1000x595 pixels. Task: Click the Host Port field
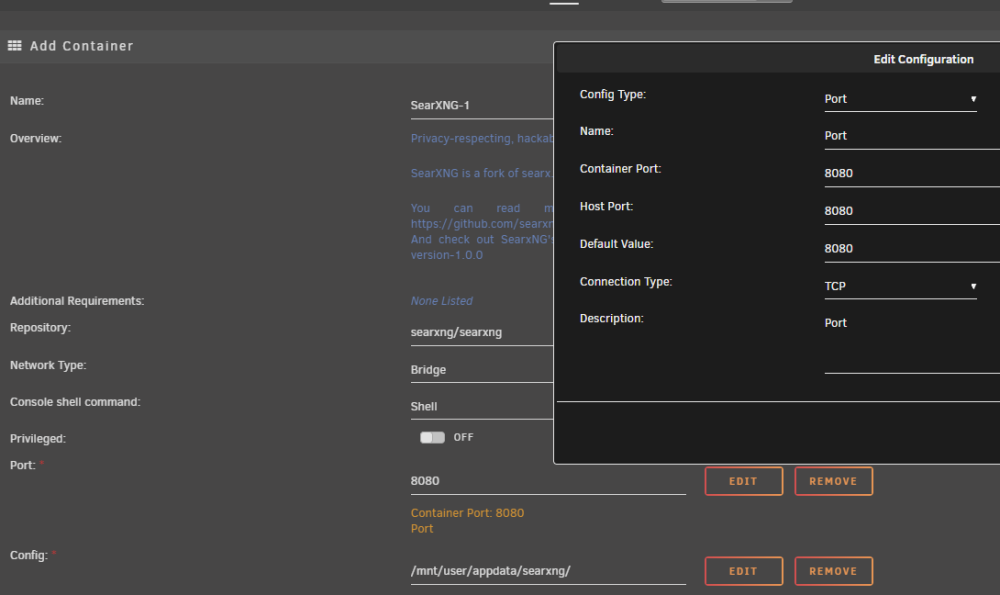pyautogui.click(x=912, y=211)
